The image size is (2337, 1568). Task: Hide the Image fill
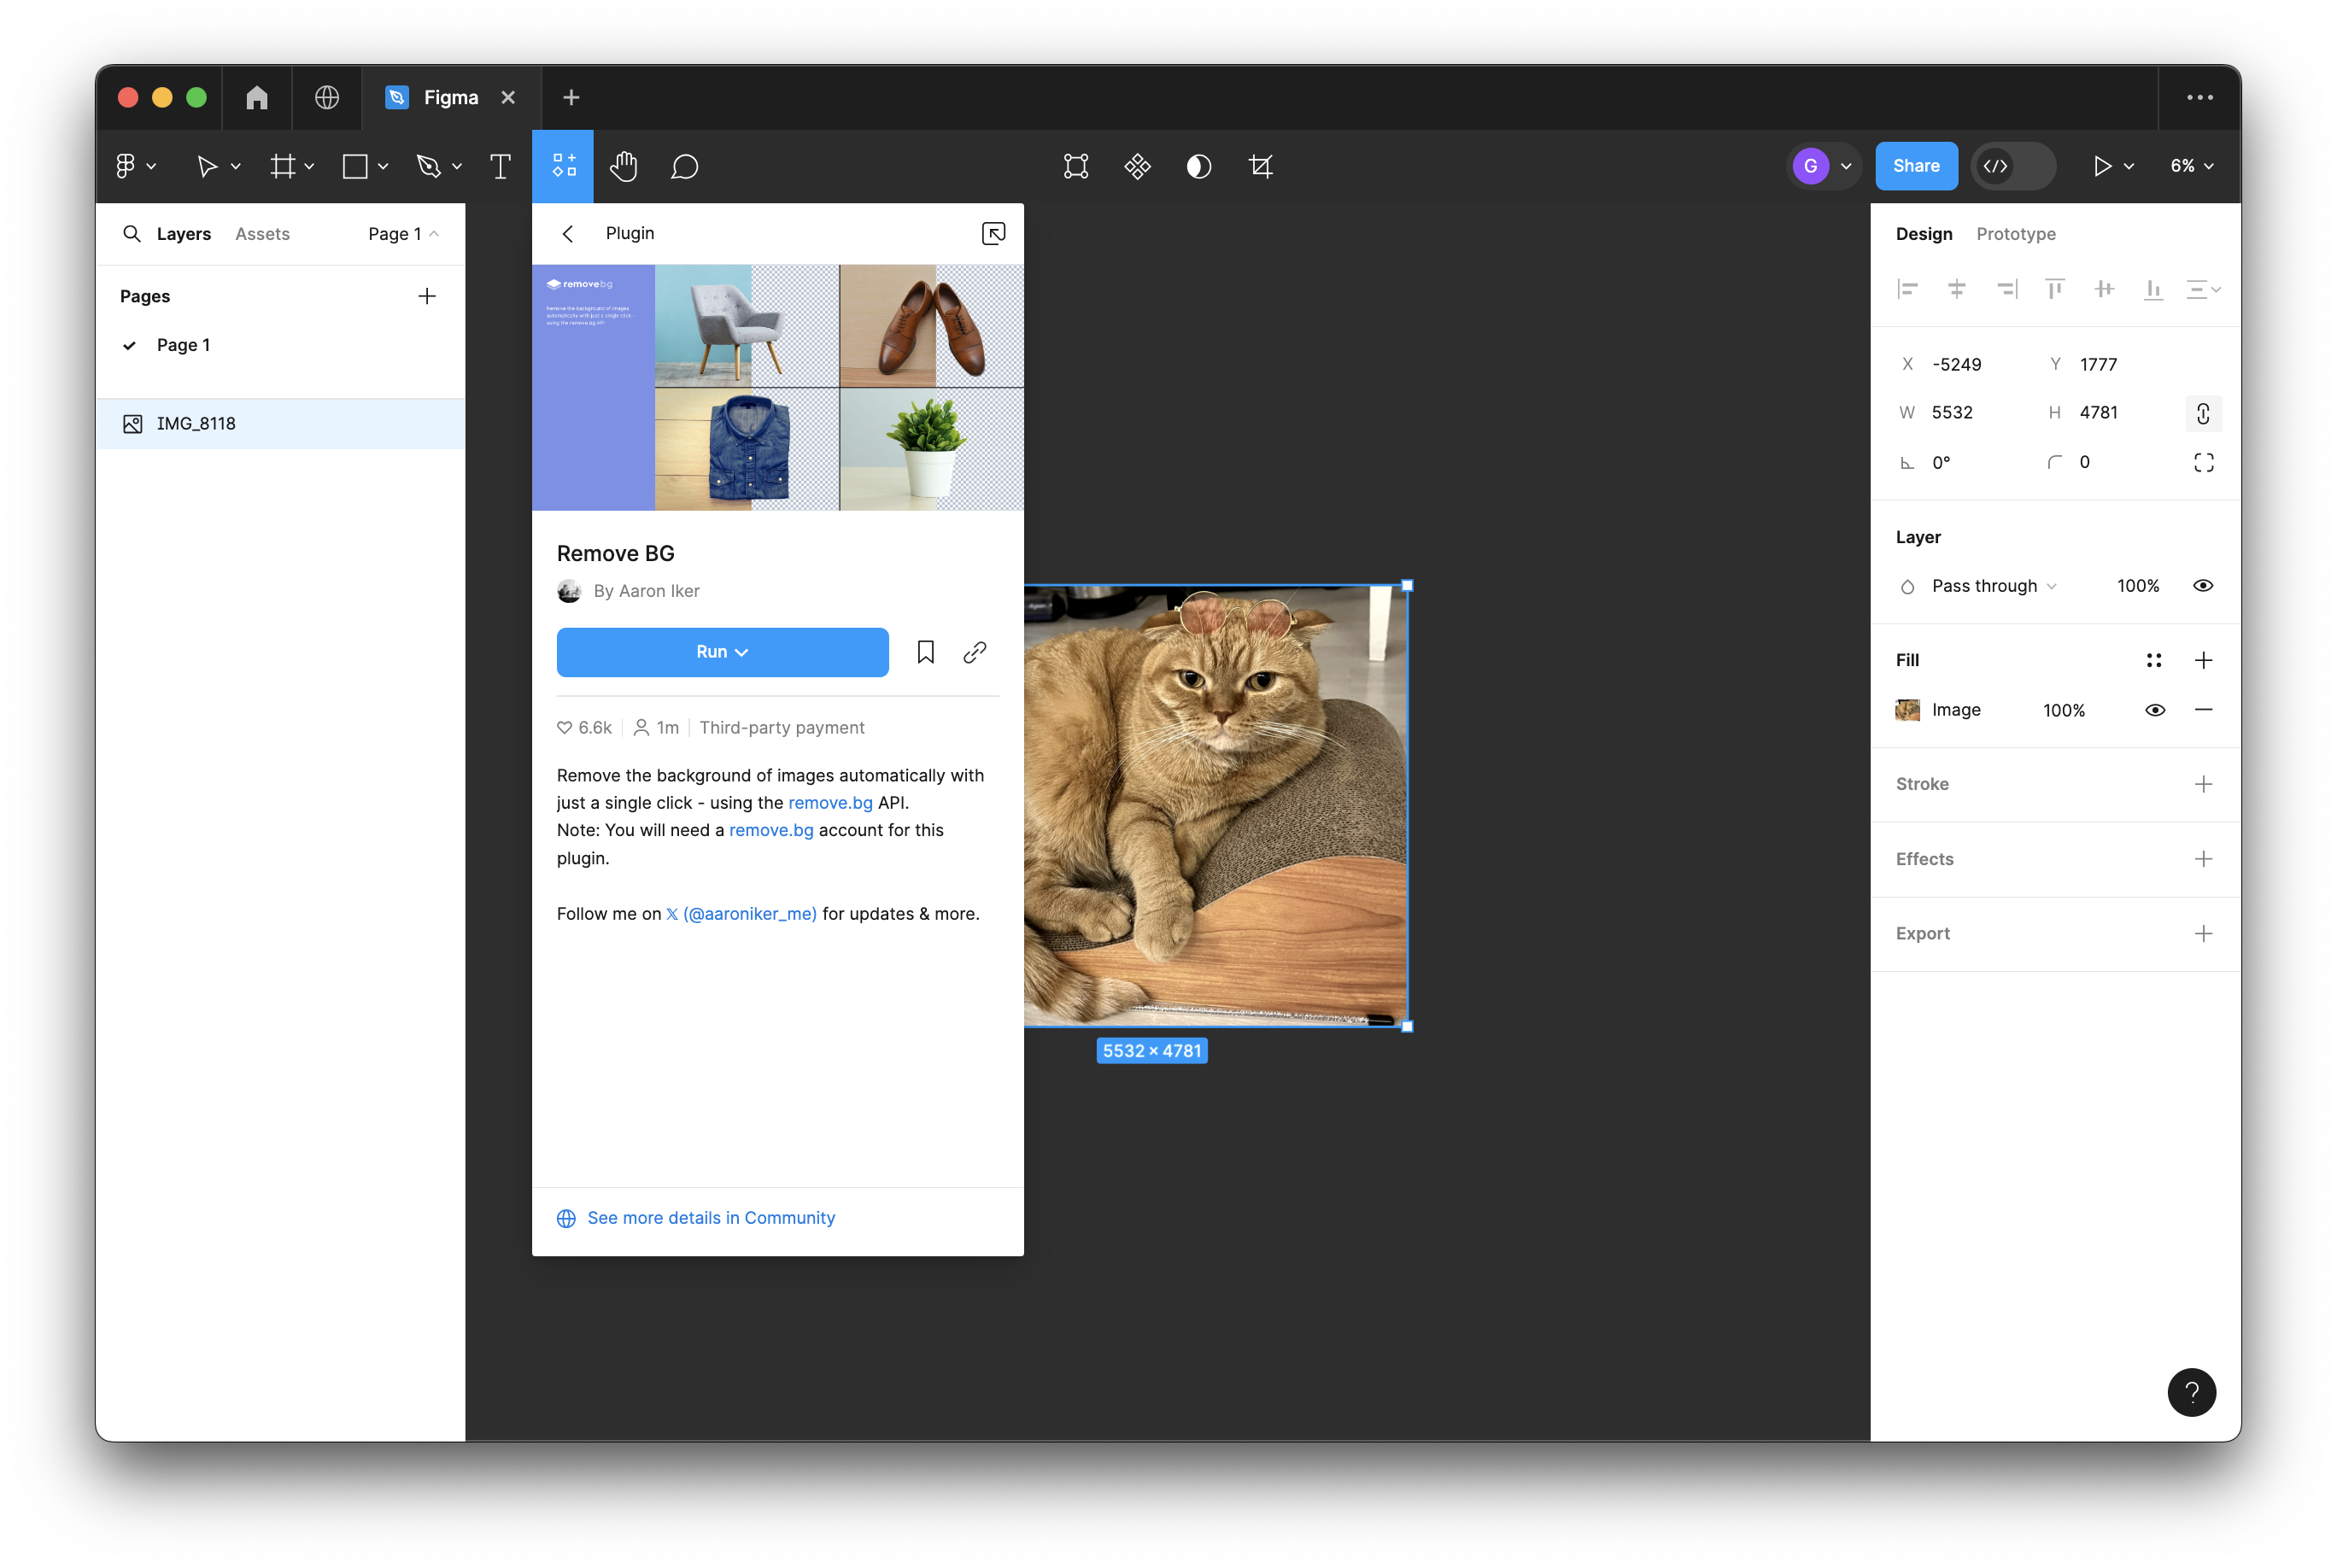tap(2154, 710)
